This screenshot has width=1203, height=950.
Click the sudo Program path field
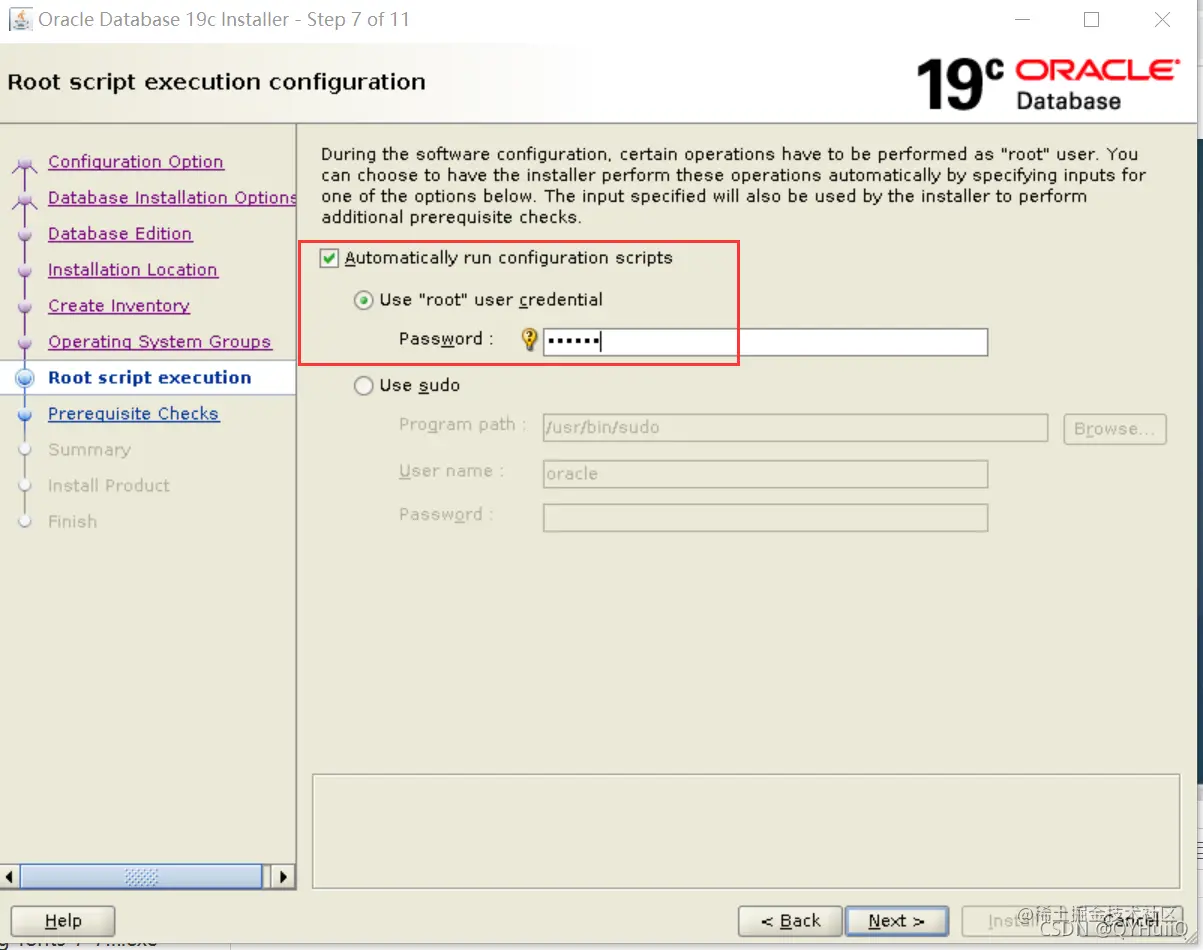795,428
